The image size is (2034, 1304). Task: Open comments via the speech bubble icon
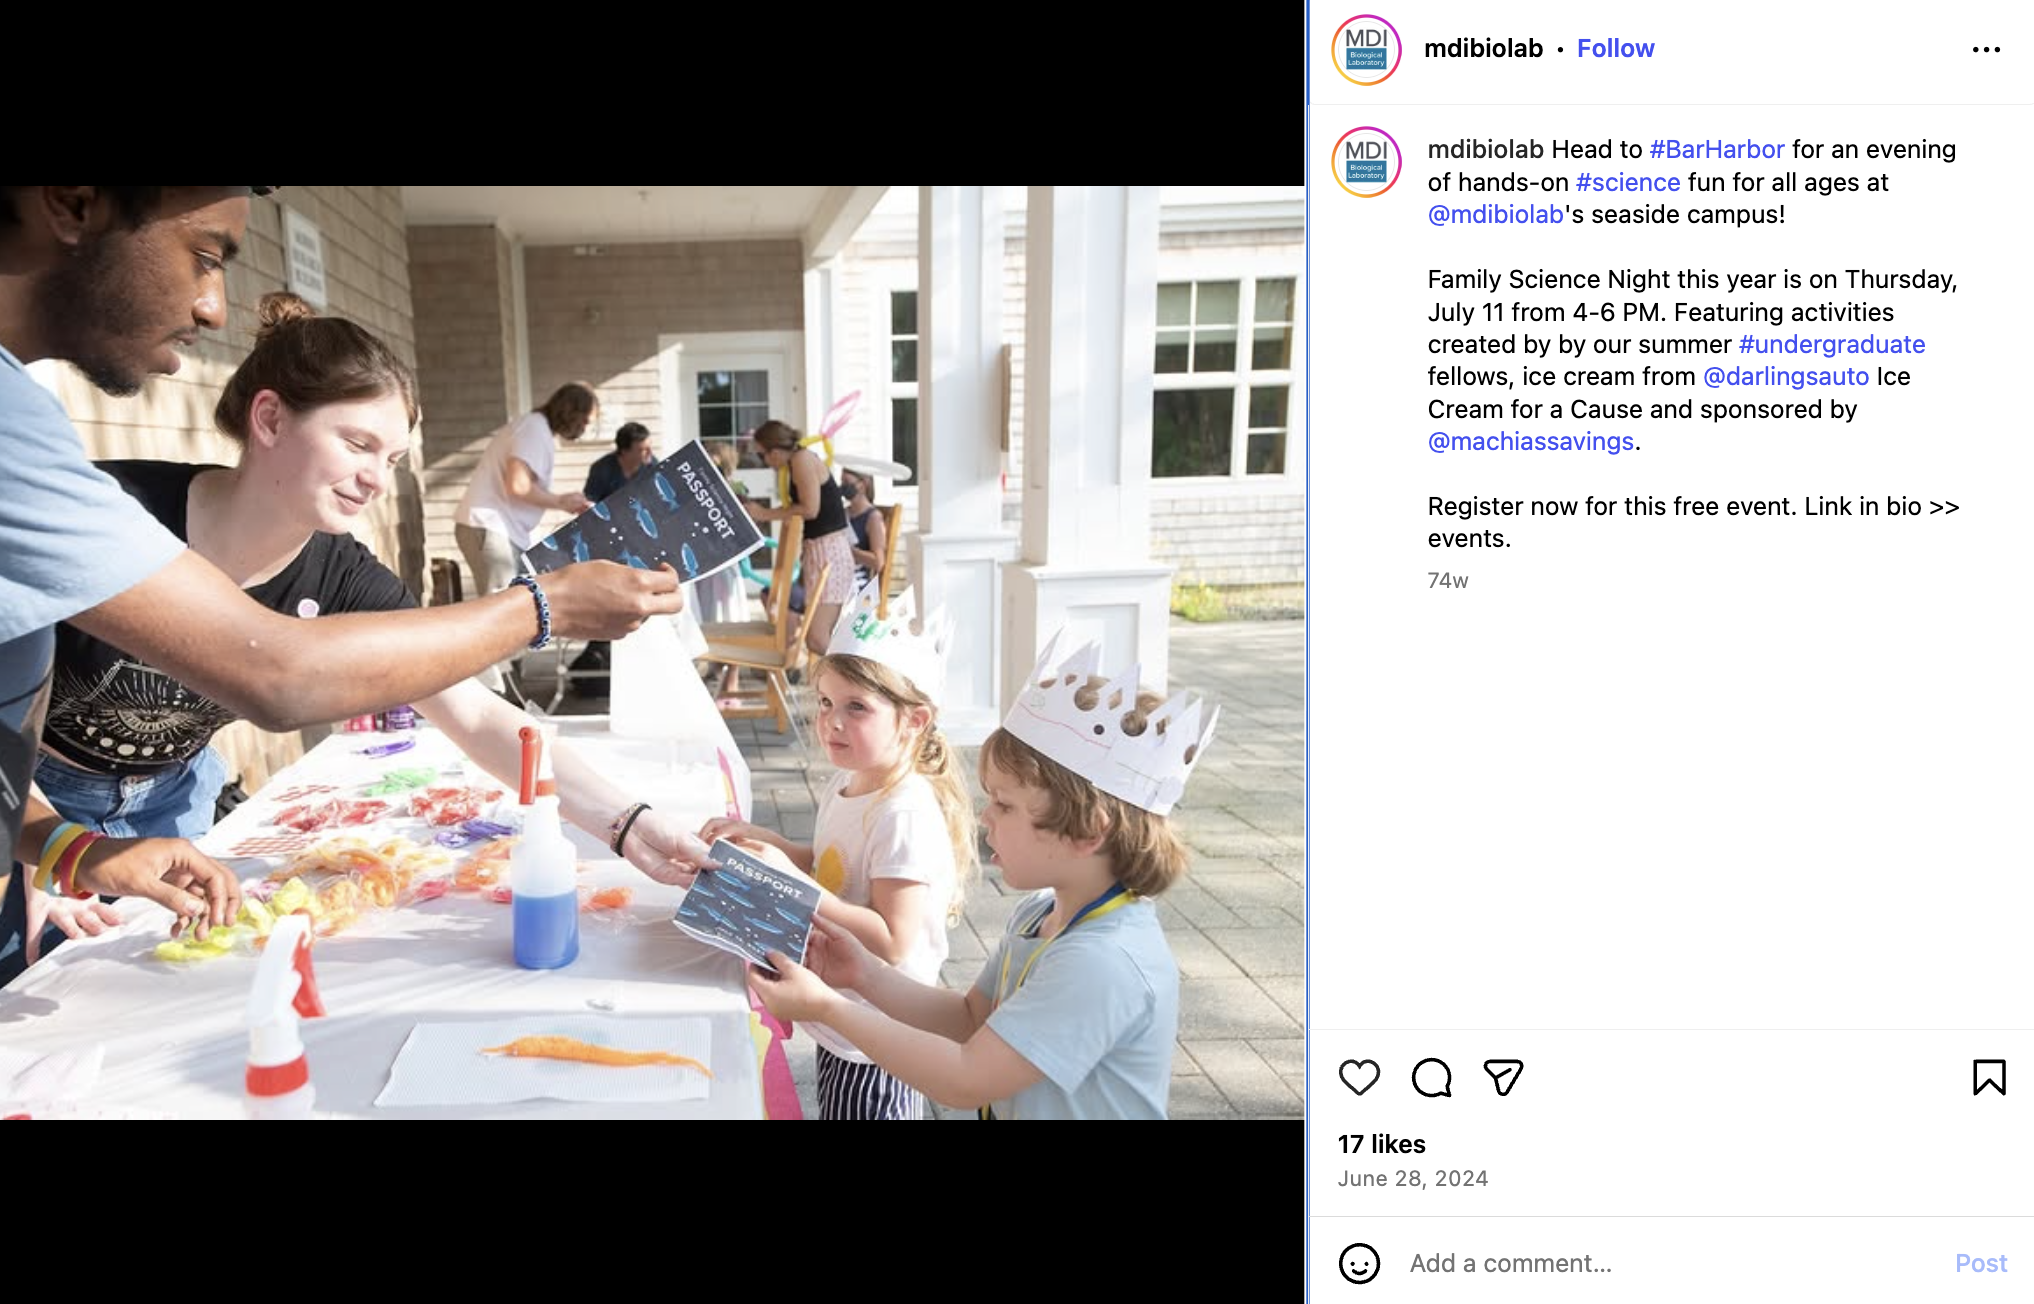coord(1431,1078)
